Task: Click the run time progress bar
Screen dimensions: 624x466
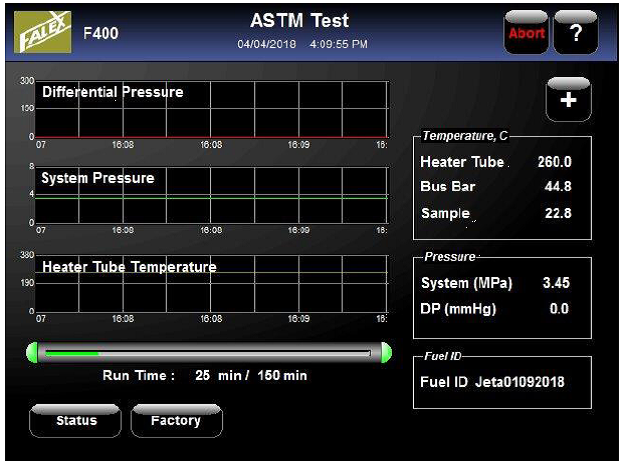Action: click(210, 352)
